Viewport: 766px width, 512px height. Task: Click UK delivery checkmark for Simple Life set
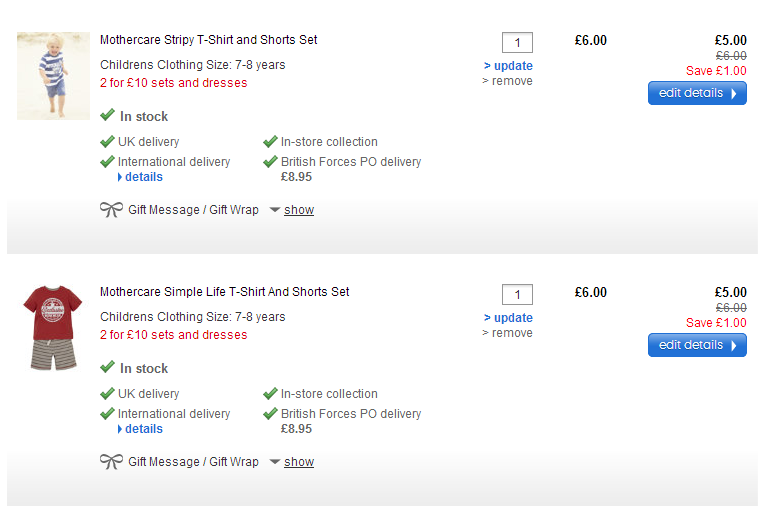click(108, 394)
